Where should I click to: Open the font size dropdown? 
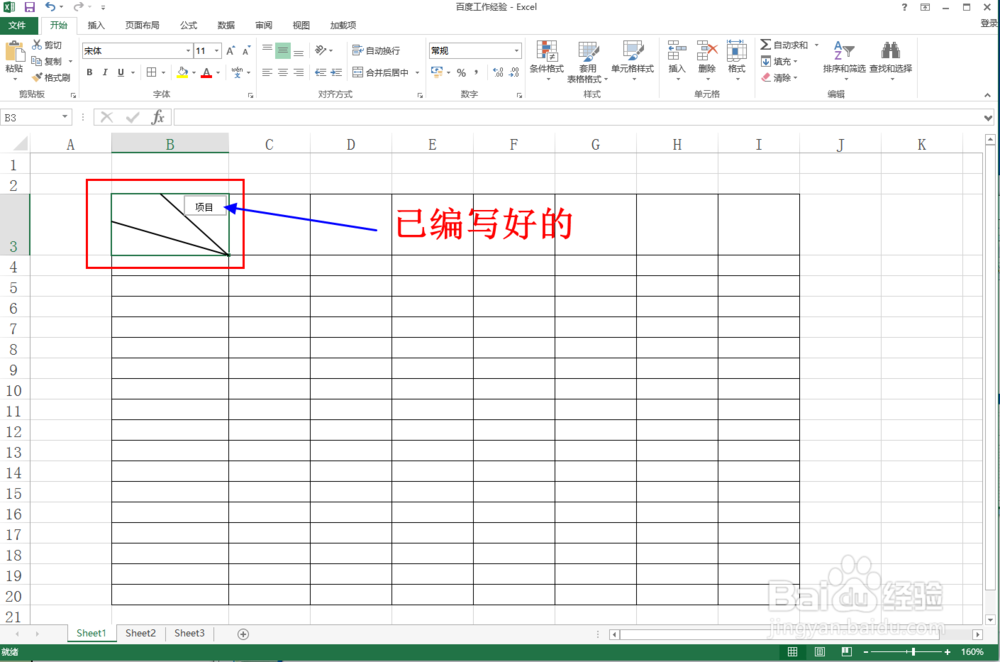[x=217, y=50]
